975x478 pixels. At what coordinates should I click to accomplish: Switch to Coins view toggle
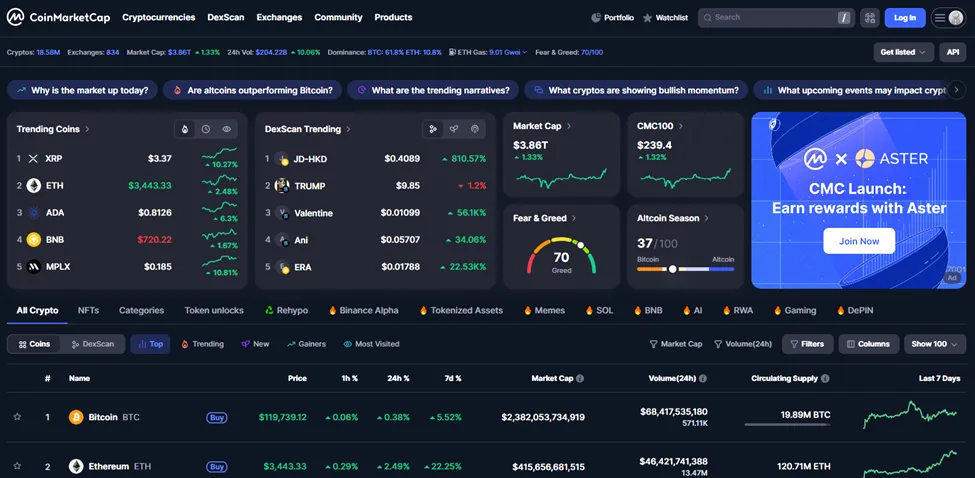34,344
